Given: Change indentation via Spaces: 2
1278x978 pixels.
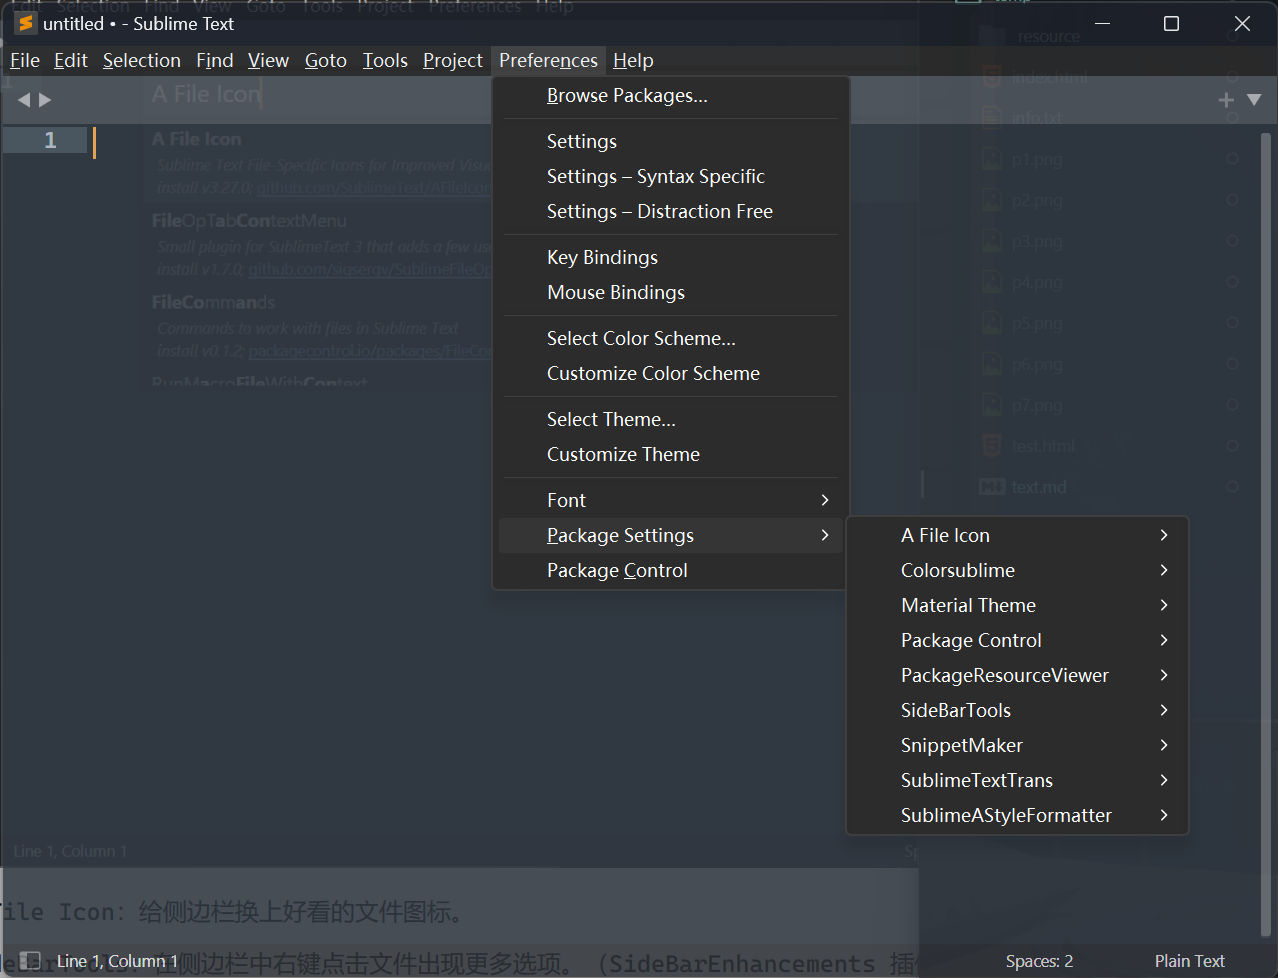Looking at the screenshot, I should (1039, 961).
